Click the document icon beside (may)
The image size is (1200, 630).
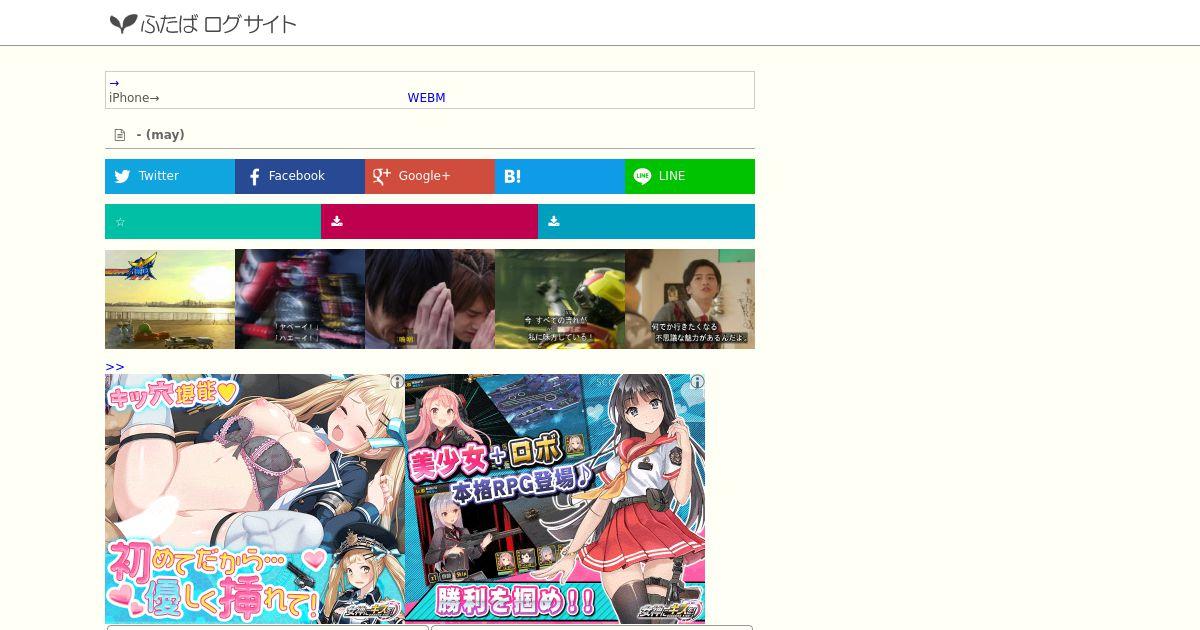(x=120, y=135)
